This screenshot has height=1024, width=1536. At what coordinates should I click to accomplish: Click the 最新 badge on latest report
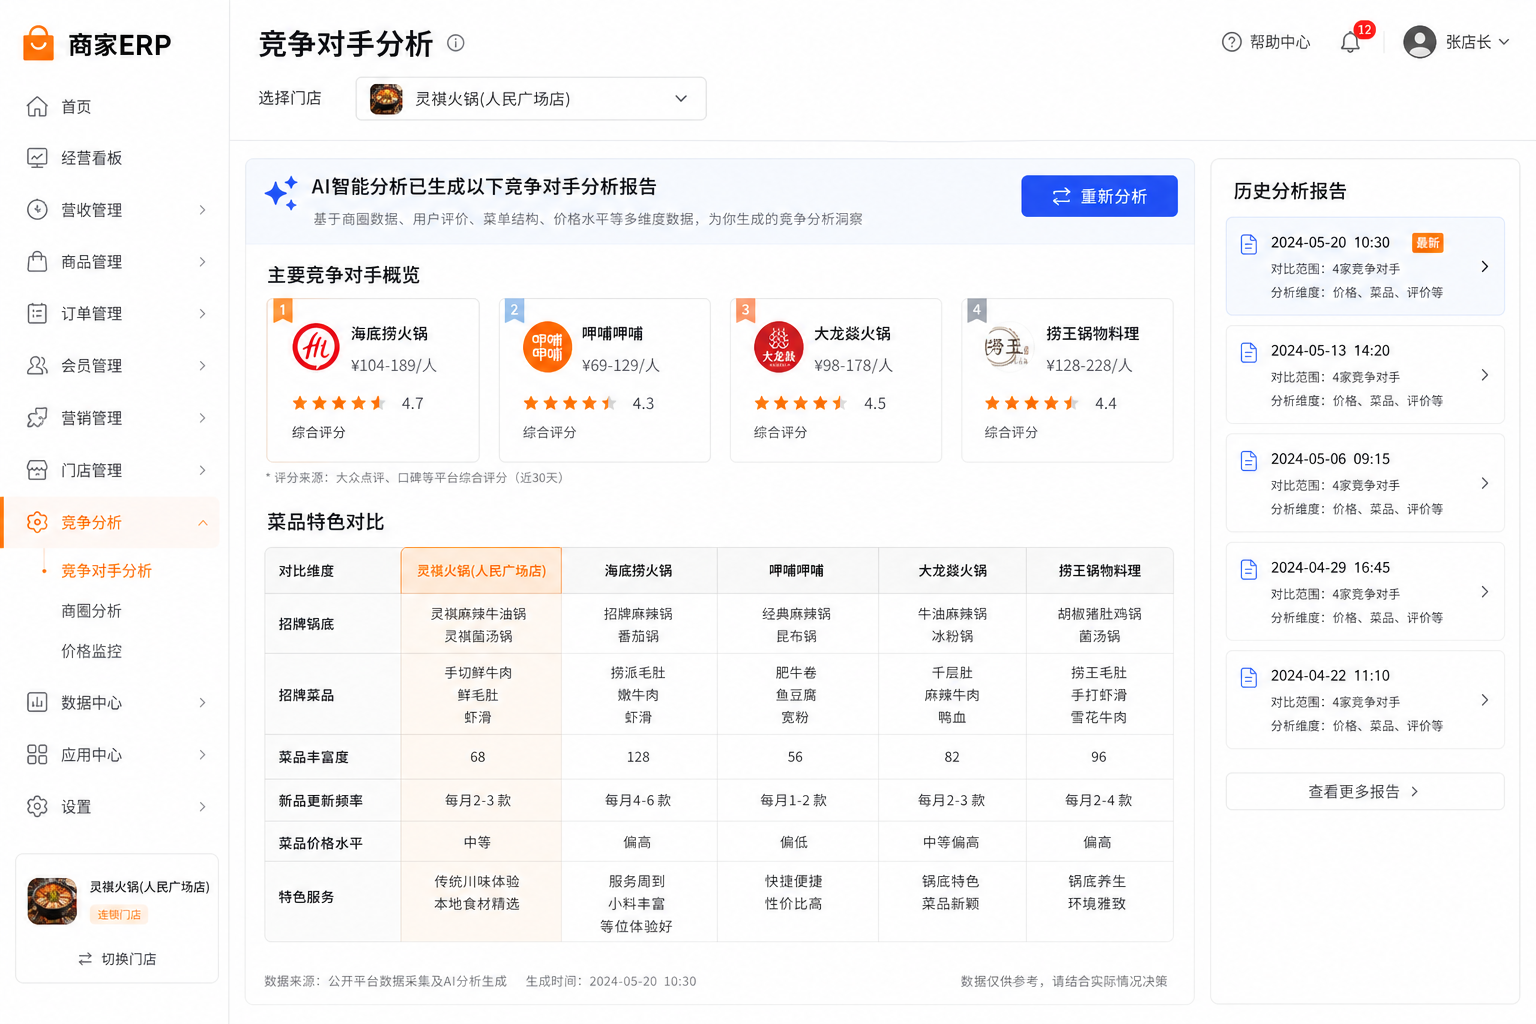[1427, 243]
